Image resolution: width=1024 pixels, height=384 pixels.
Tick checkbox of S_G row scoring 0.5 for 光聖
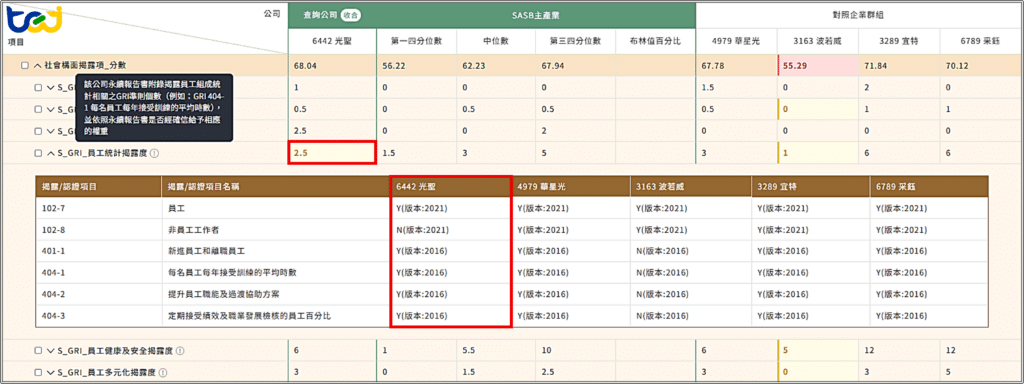pyautogui.click(x=38, y=110)
